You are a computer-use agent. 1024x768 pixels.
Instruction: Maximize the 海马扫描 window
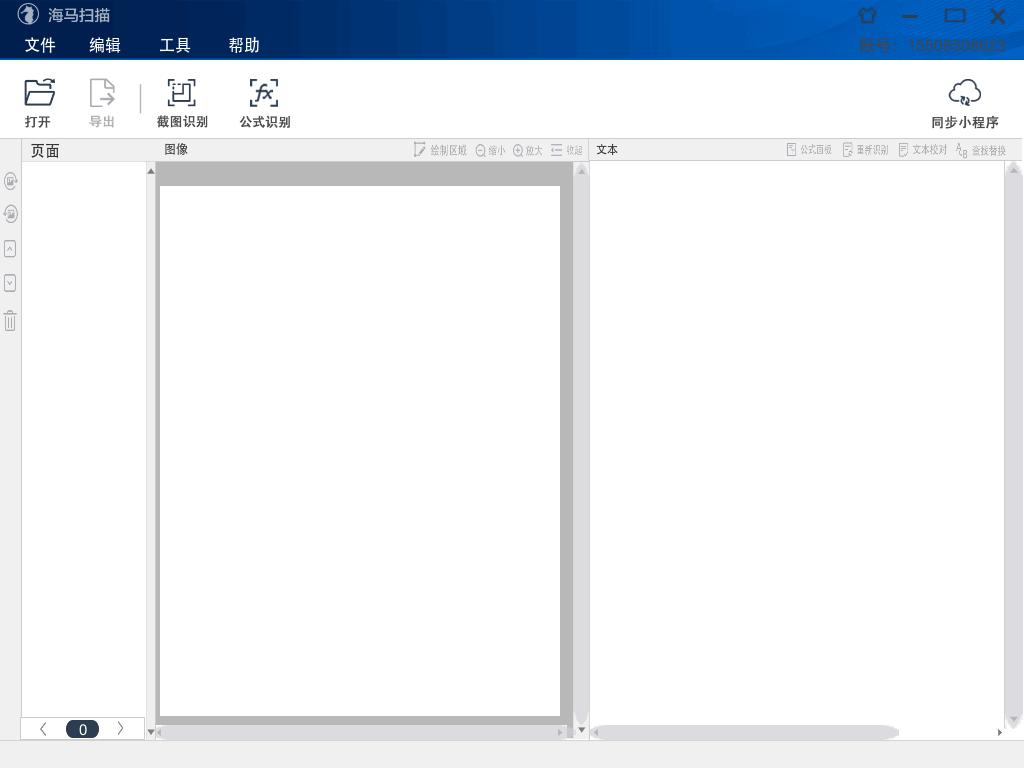point(955,16)
